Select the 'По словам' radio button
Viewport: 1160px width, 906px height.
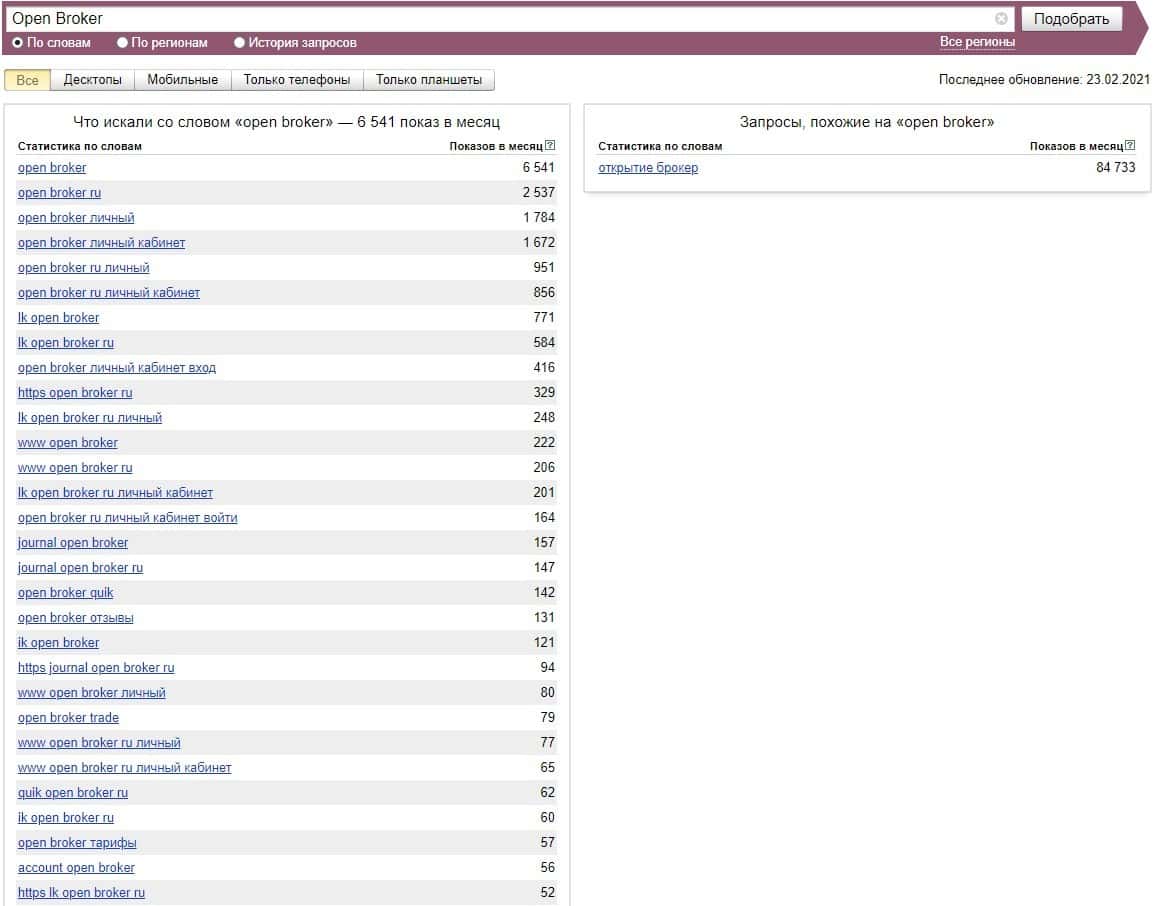tap(17, 43)
